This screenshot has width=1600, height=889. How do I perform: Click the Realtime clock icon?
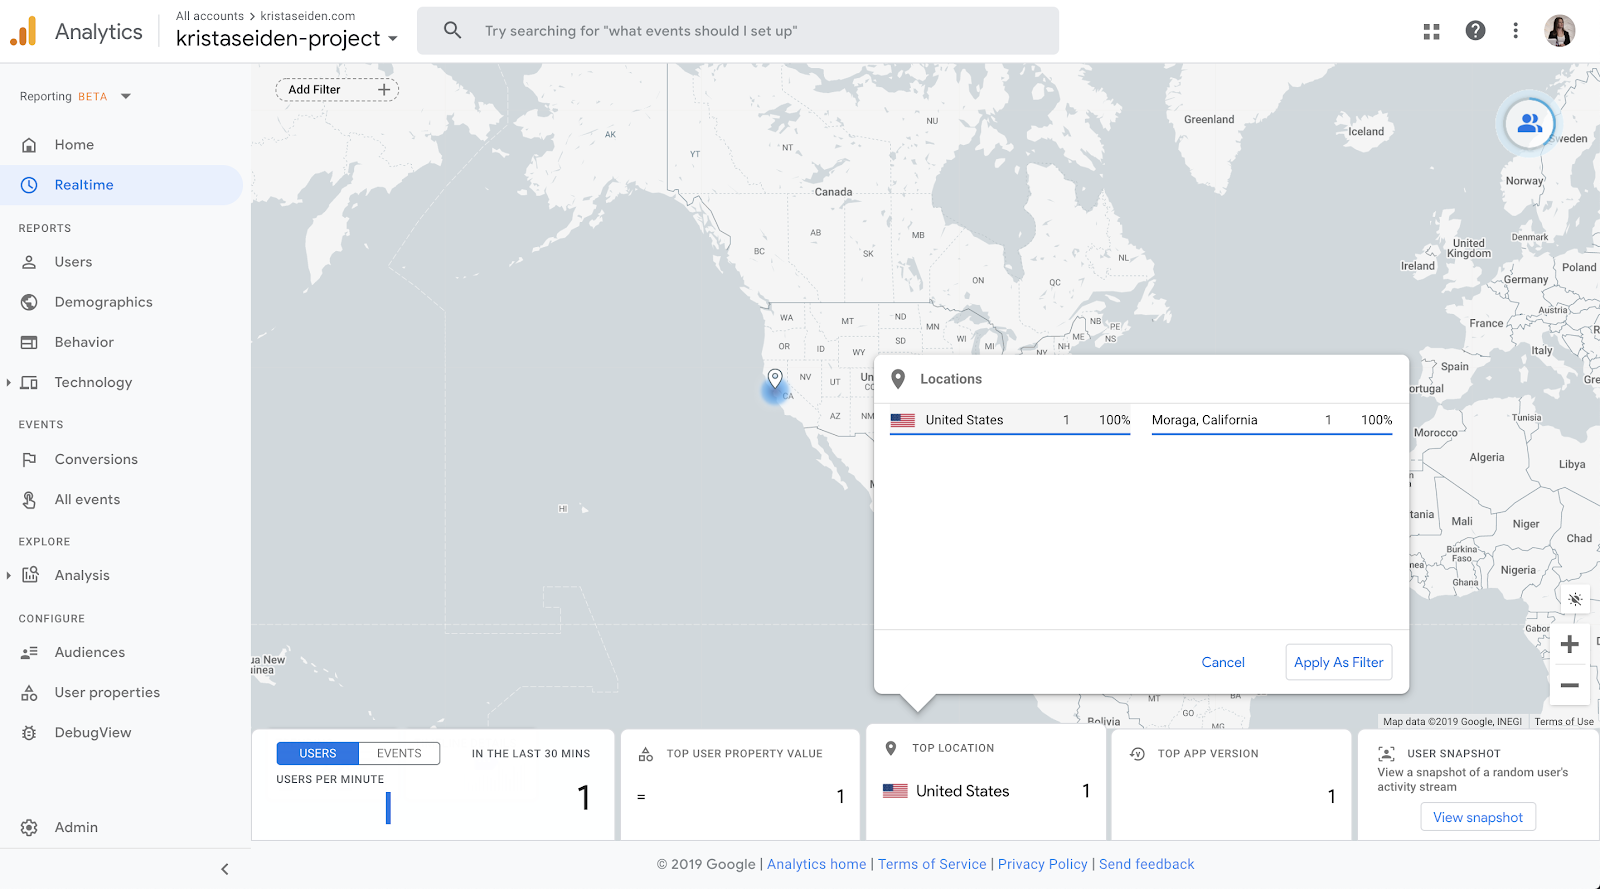click(x=29, y=185)
